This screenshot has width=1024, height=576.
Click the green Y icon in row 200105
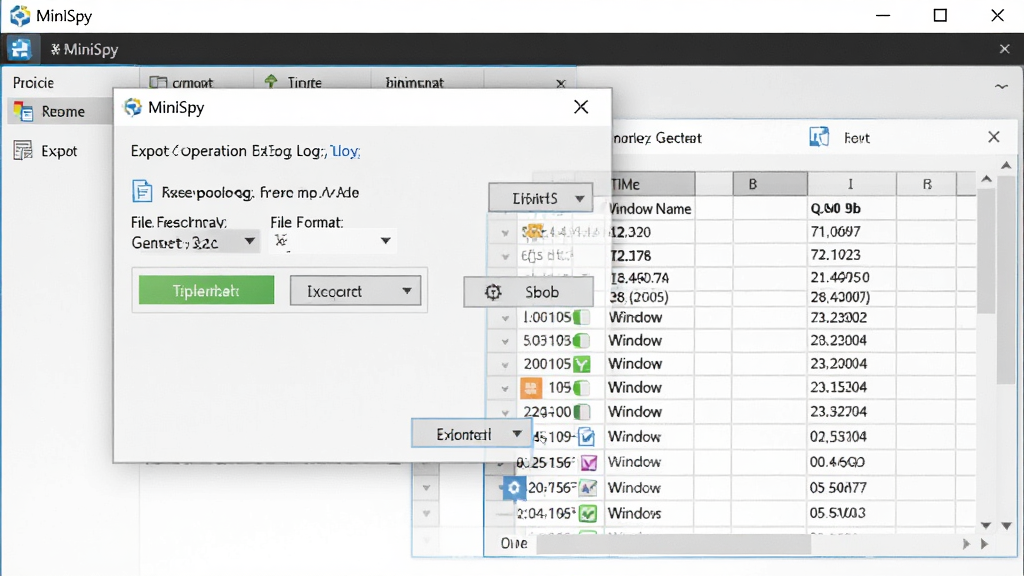[x=582, y=364]
